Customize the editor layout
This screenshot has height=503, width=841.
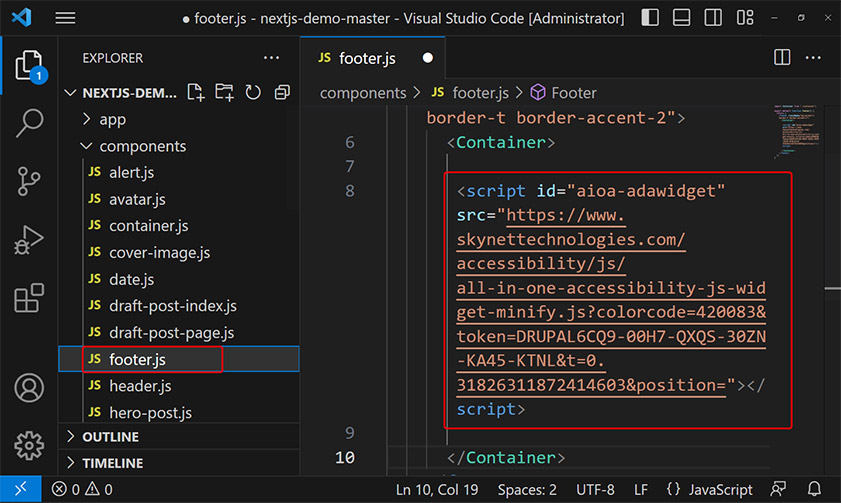click(x=744, y=18)
